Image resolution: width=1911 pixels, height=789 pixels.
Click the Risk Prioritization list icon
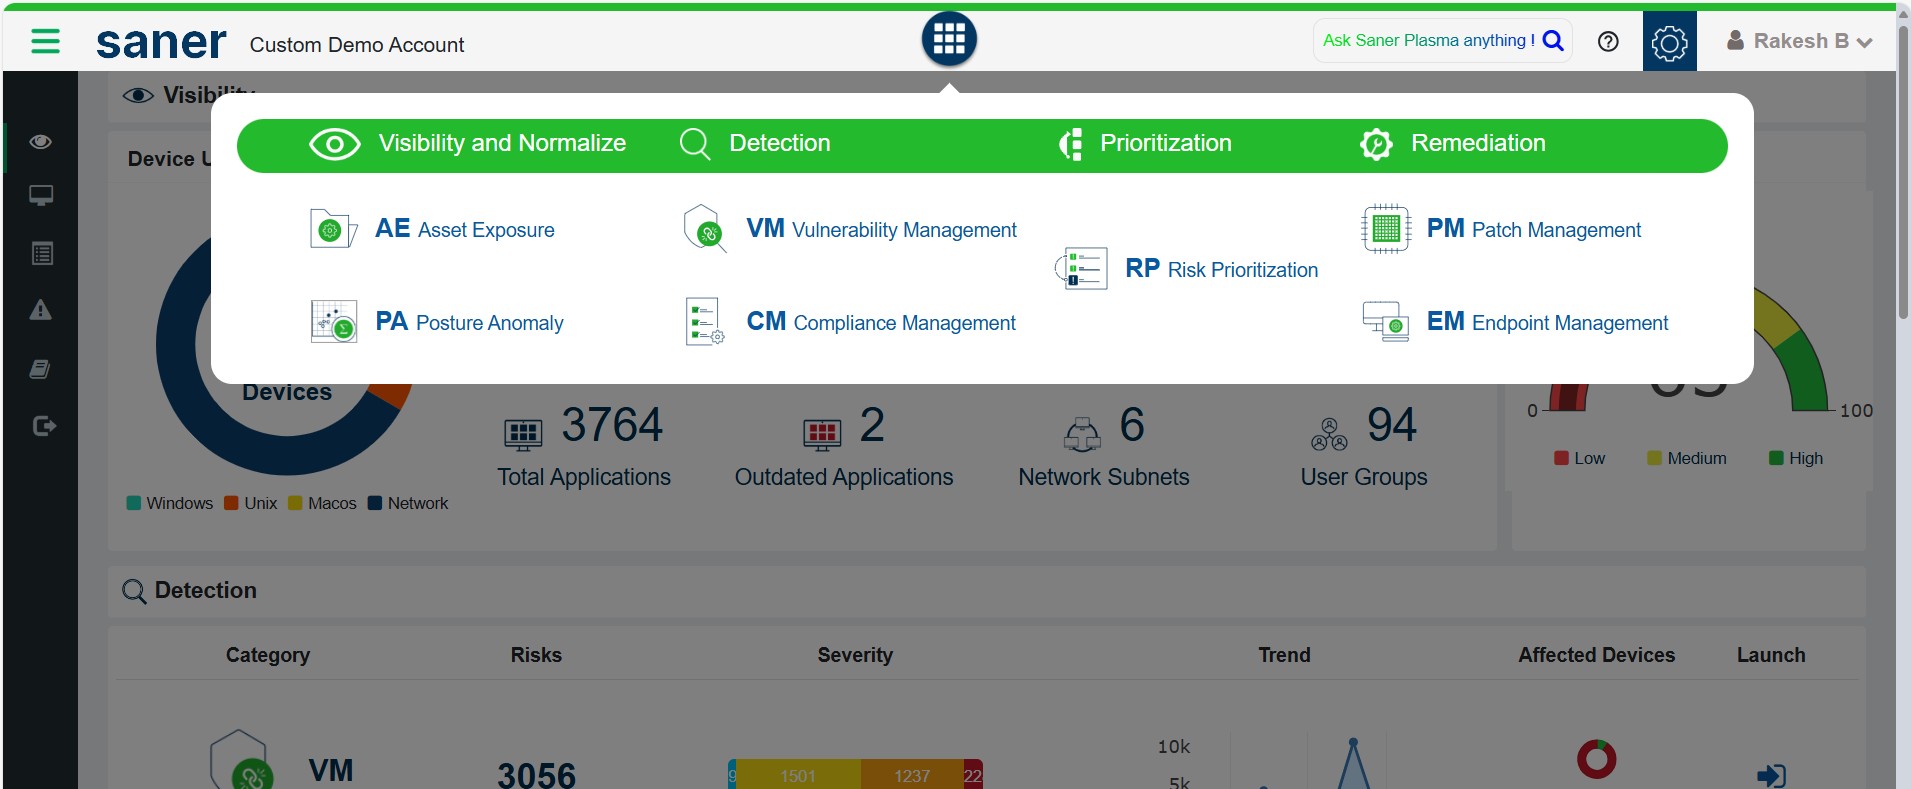click(x=1081, y=269)
